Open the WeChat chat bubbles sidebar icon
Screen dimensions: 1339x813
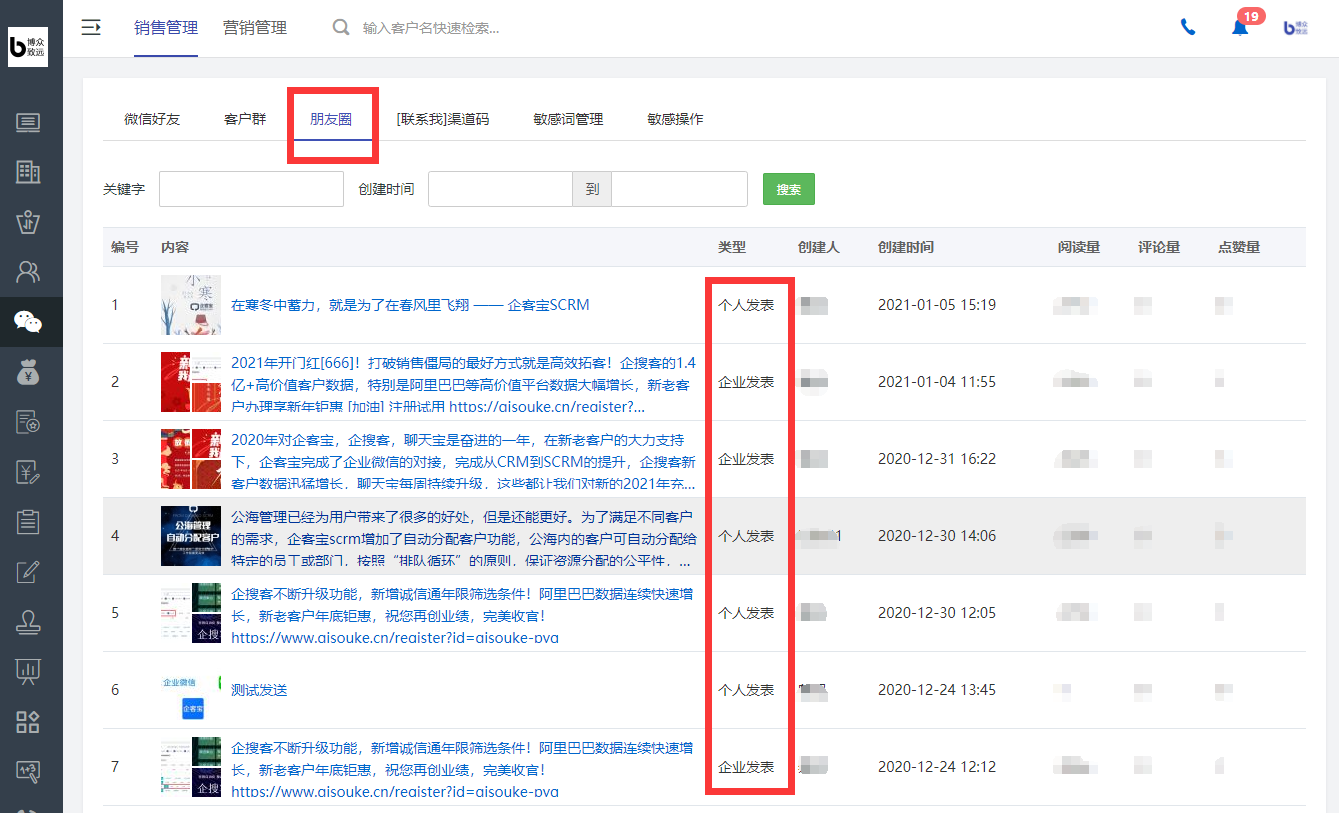28,322
